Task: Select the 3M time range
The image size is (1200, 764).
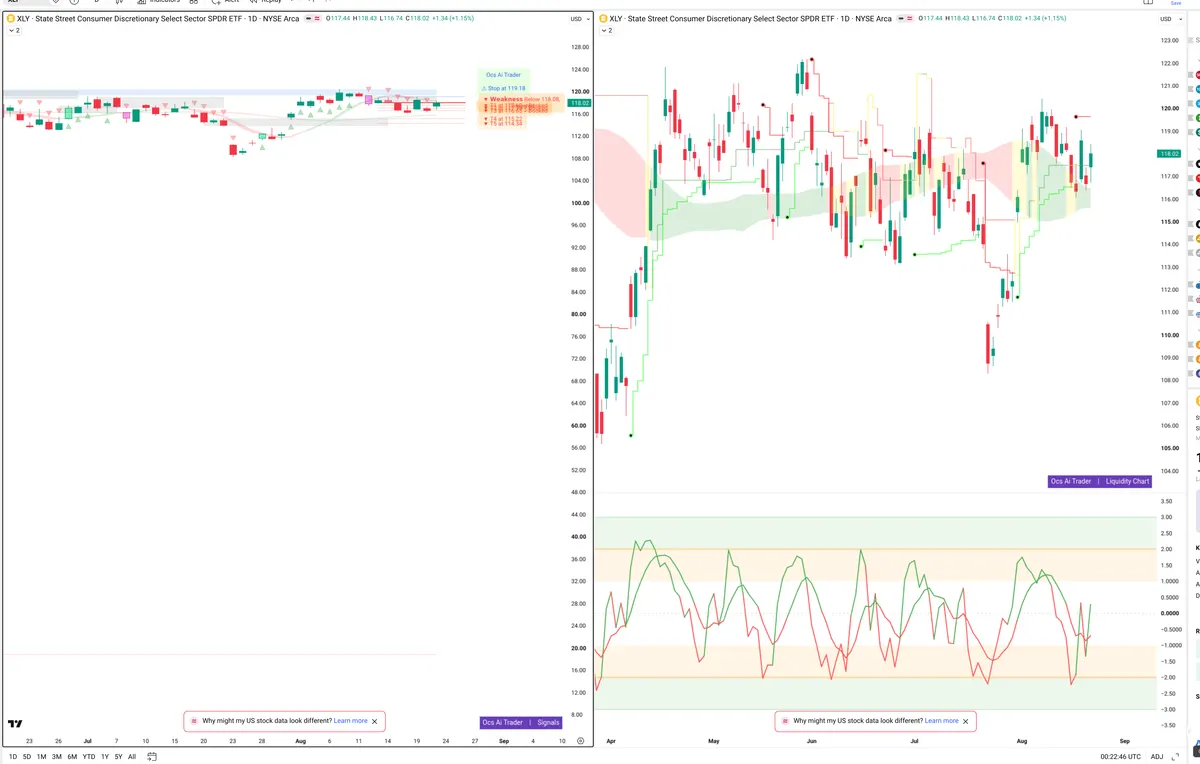Action: 57,757
